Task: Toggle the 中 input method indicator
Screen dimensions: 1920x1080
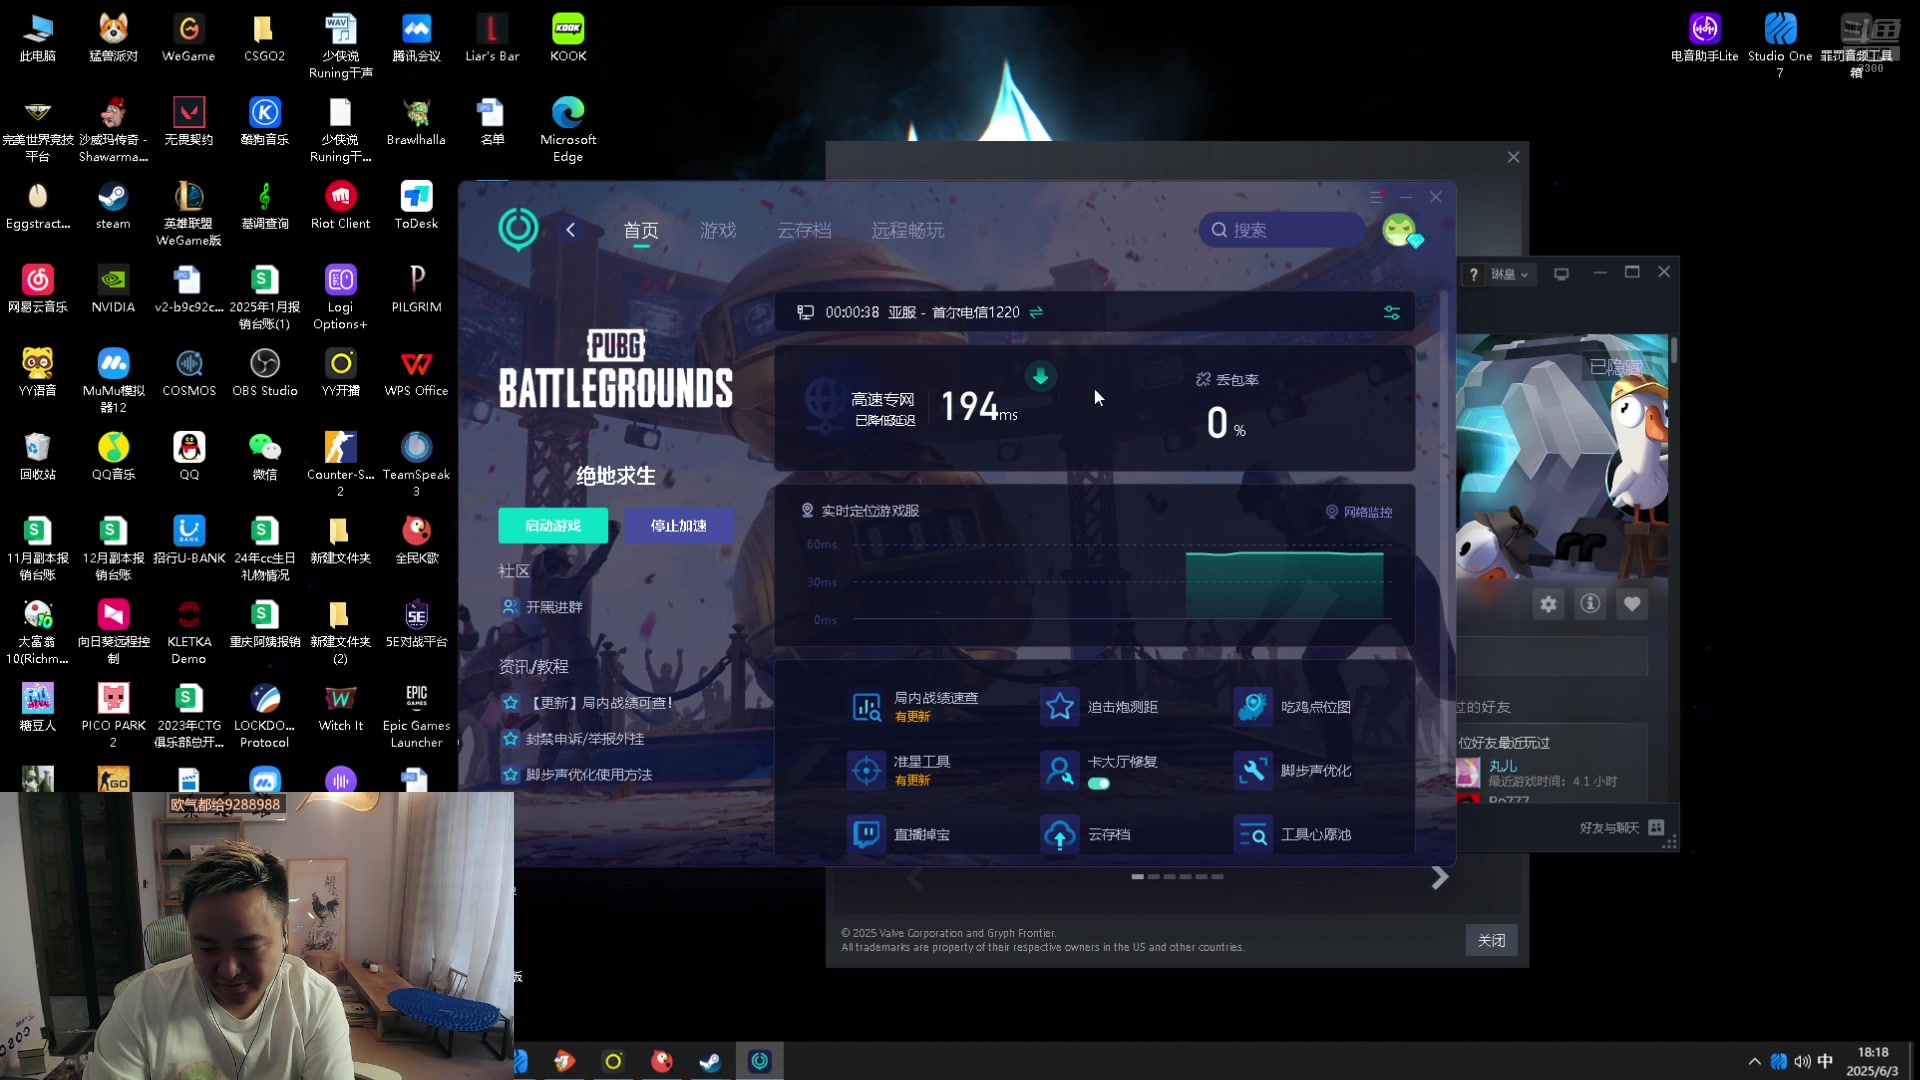Action: click(x=1825, y=1061)
